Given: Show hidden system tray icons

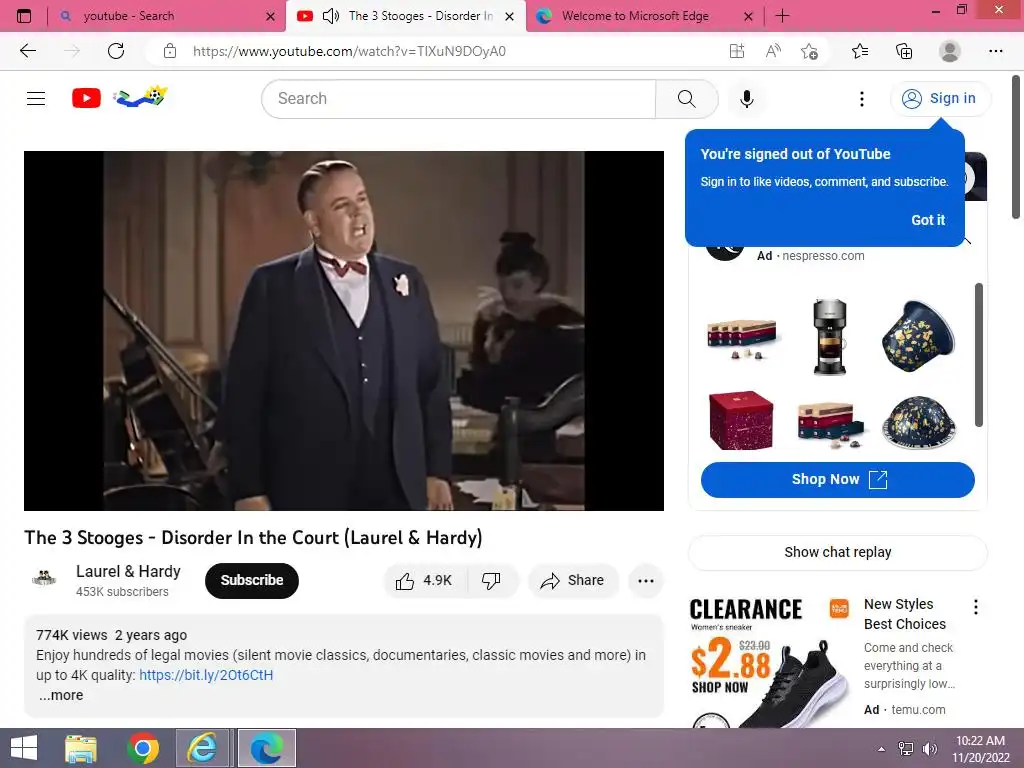Looking at the screenshot, I should tap(881, 749).
